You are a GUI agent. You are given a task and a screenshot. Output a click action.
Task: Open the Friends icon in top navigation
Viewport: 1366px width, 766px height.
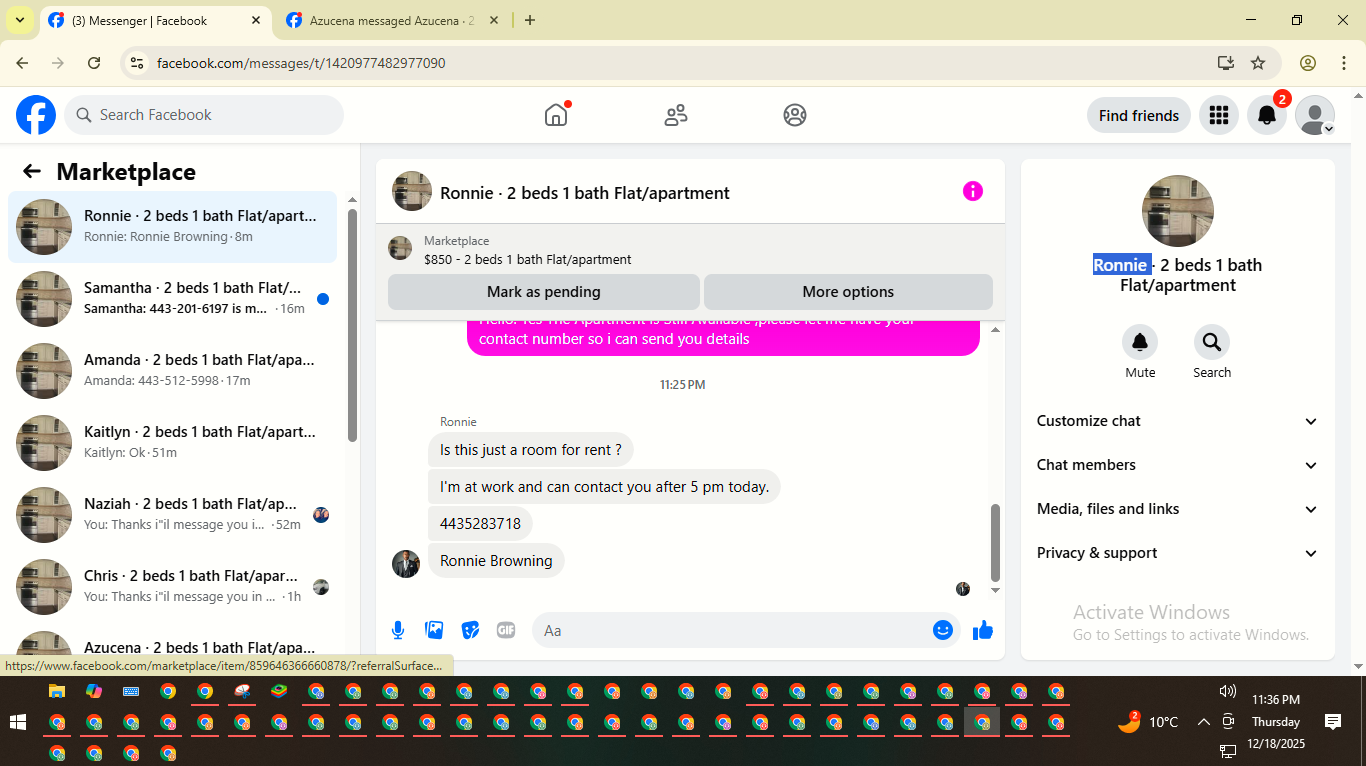676,115
